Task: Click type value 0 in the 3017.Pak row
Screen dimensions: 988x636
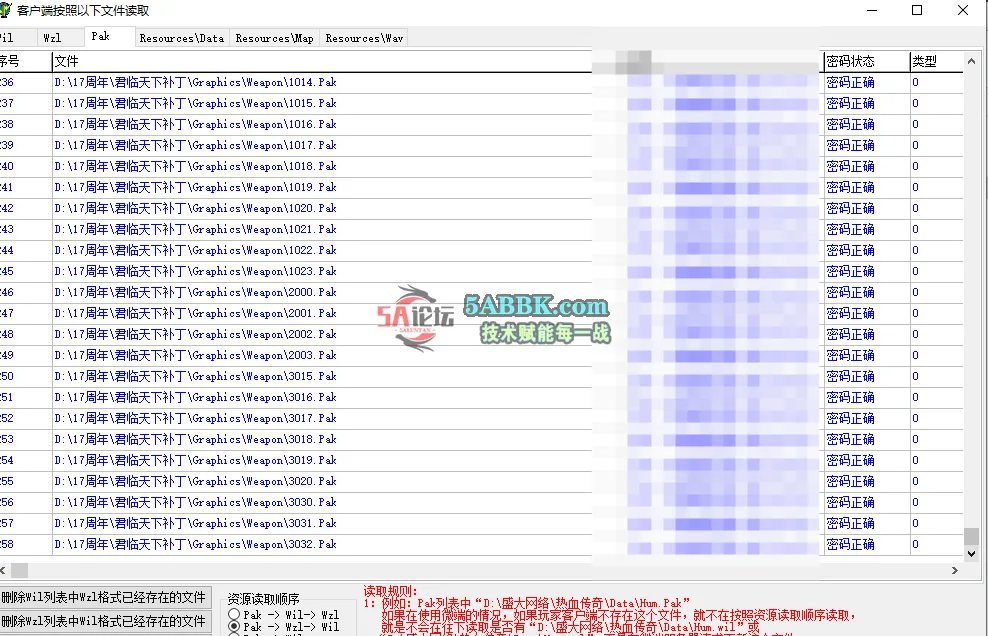Action: pos(916,419)
